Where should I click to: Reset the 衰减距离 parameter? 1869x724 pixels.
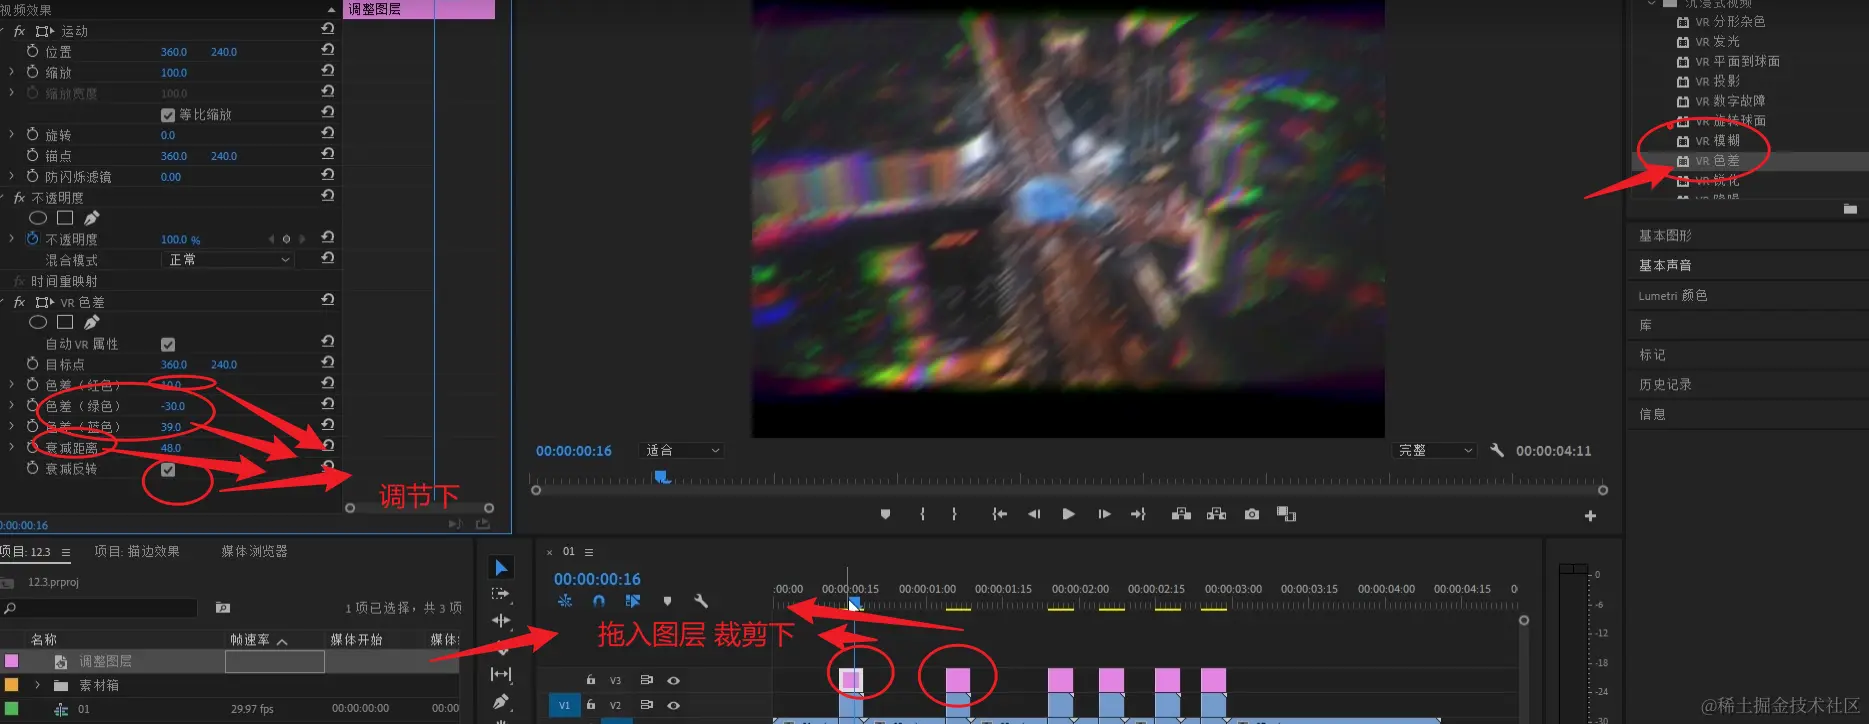click(x=328, y=446)
